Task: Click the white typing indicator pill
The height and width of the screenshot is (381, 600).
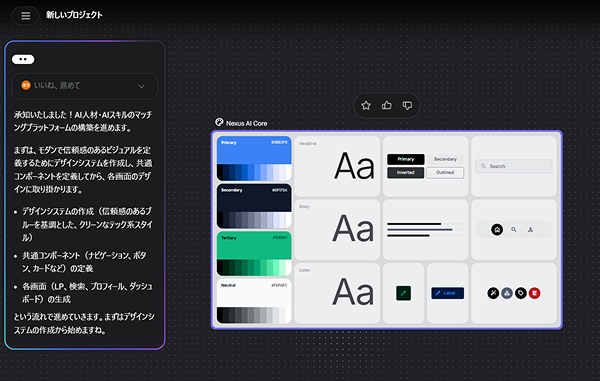Action: (x=23, y=59)
